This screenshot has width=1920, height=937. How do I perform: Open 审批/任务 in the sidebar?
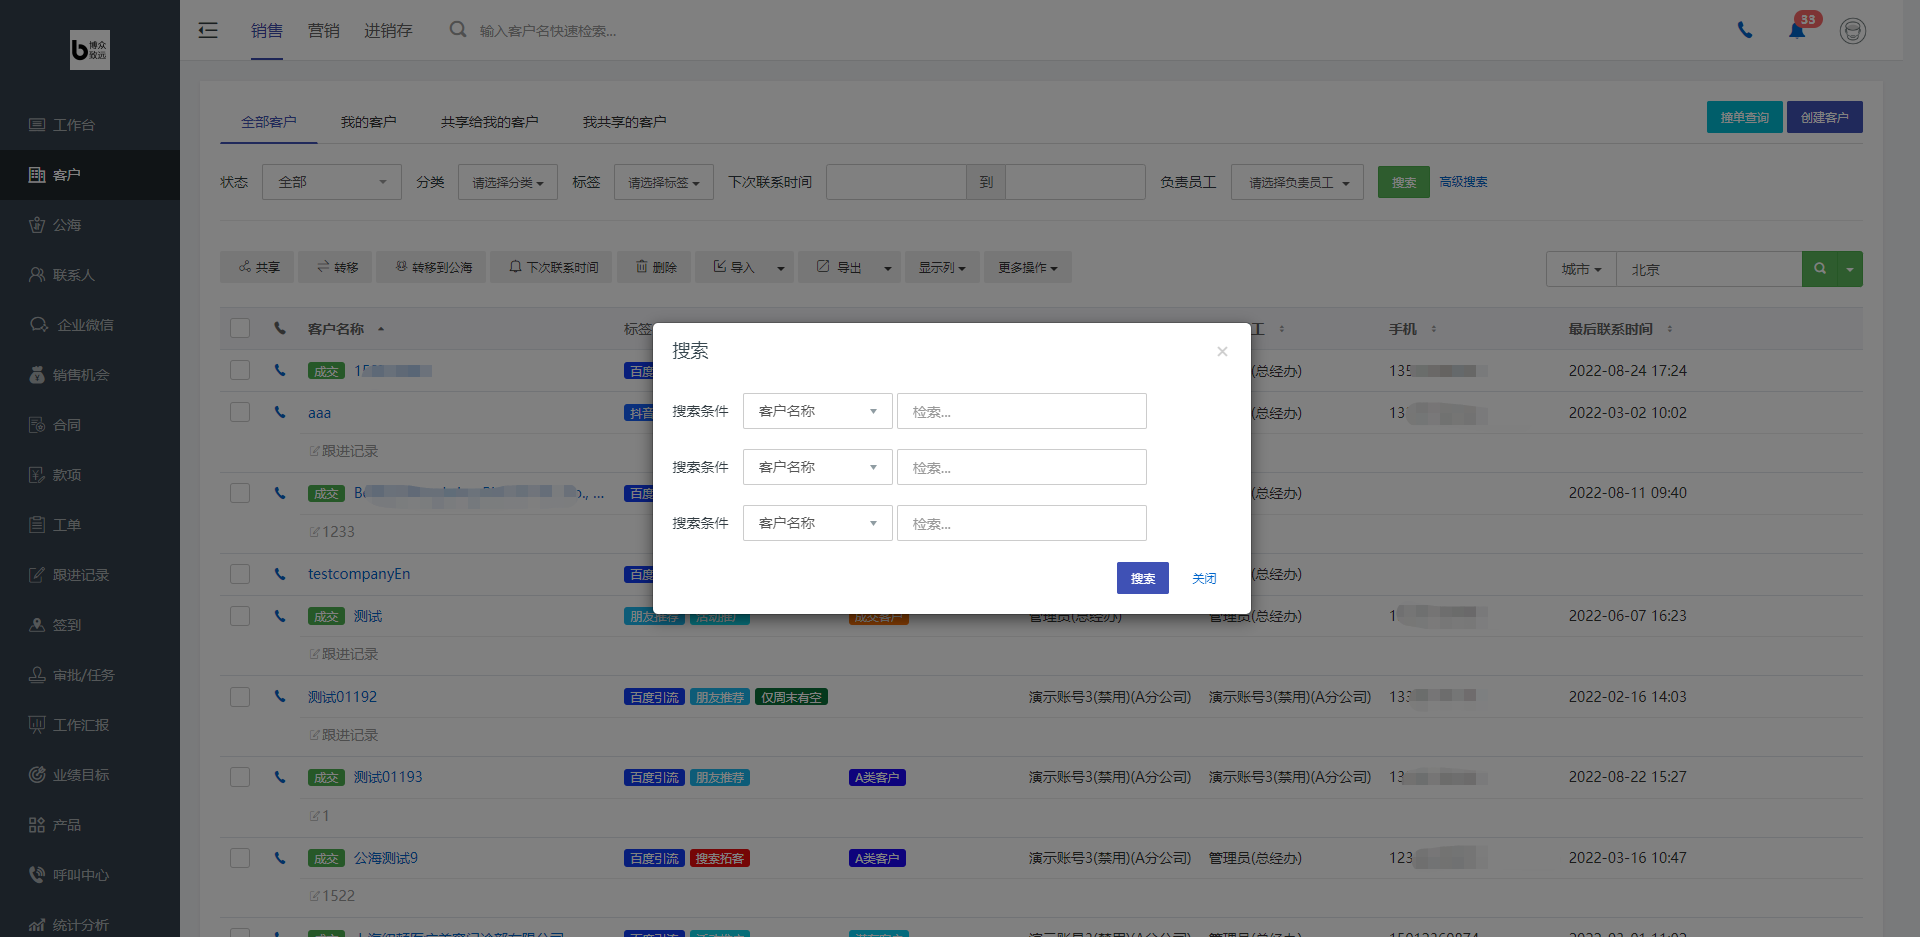point(90,675)
